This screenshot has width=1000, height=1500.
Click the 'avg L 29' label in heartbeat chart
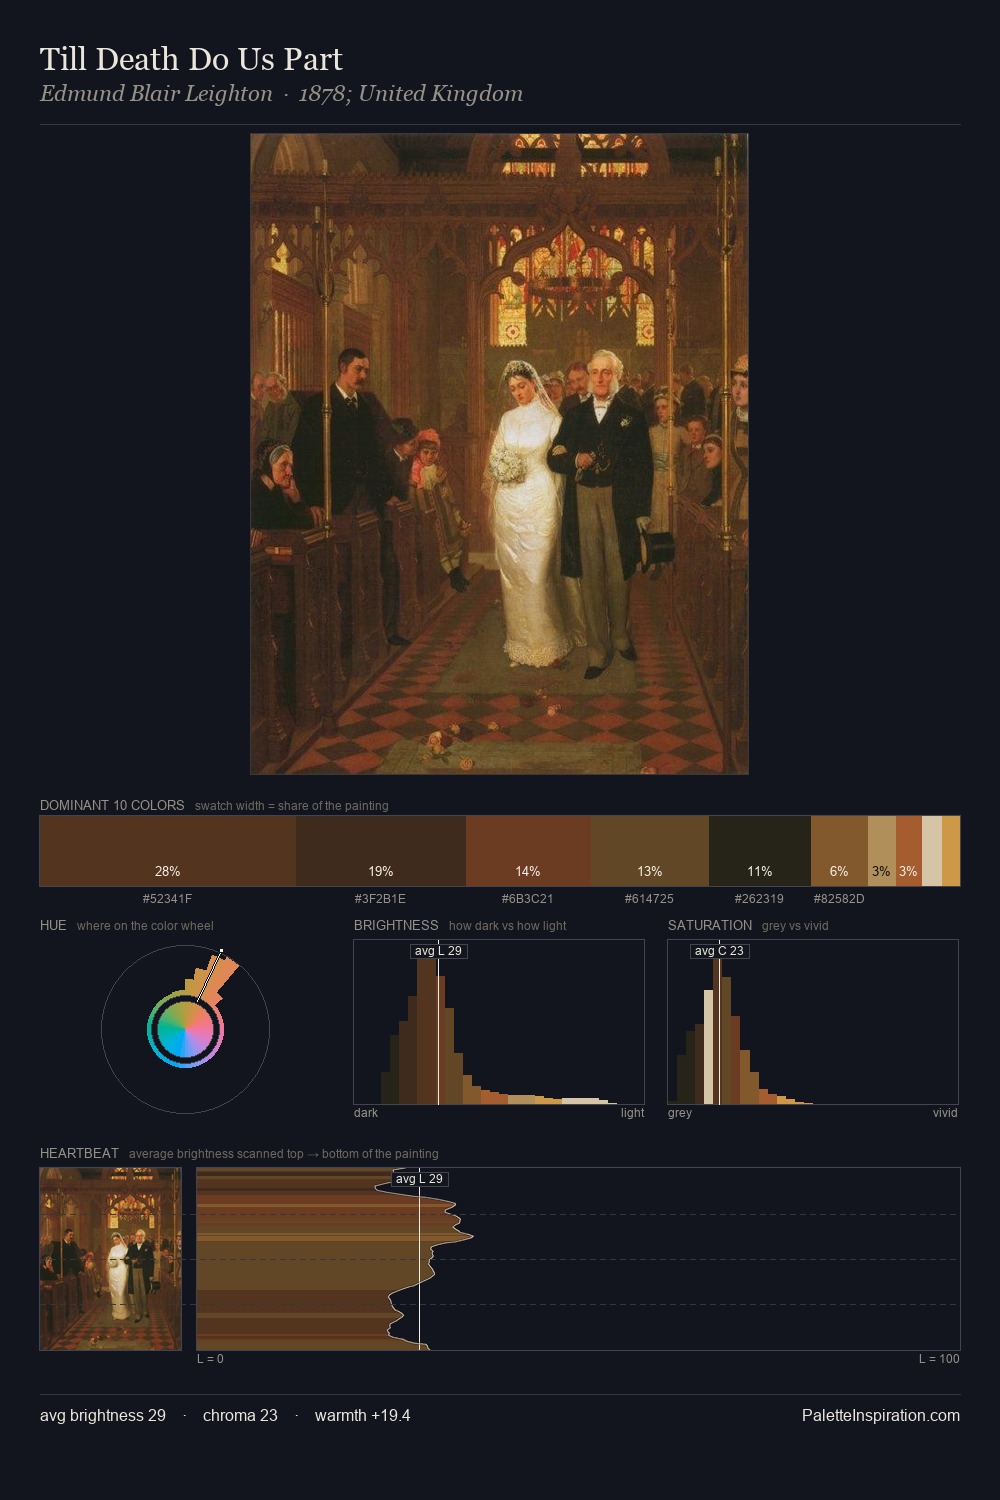[x=419, y=1179]
